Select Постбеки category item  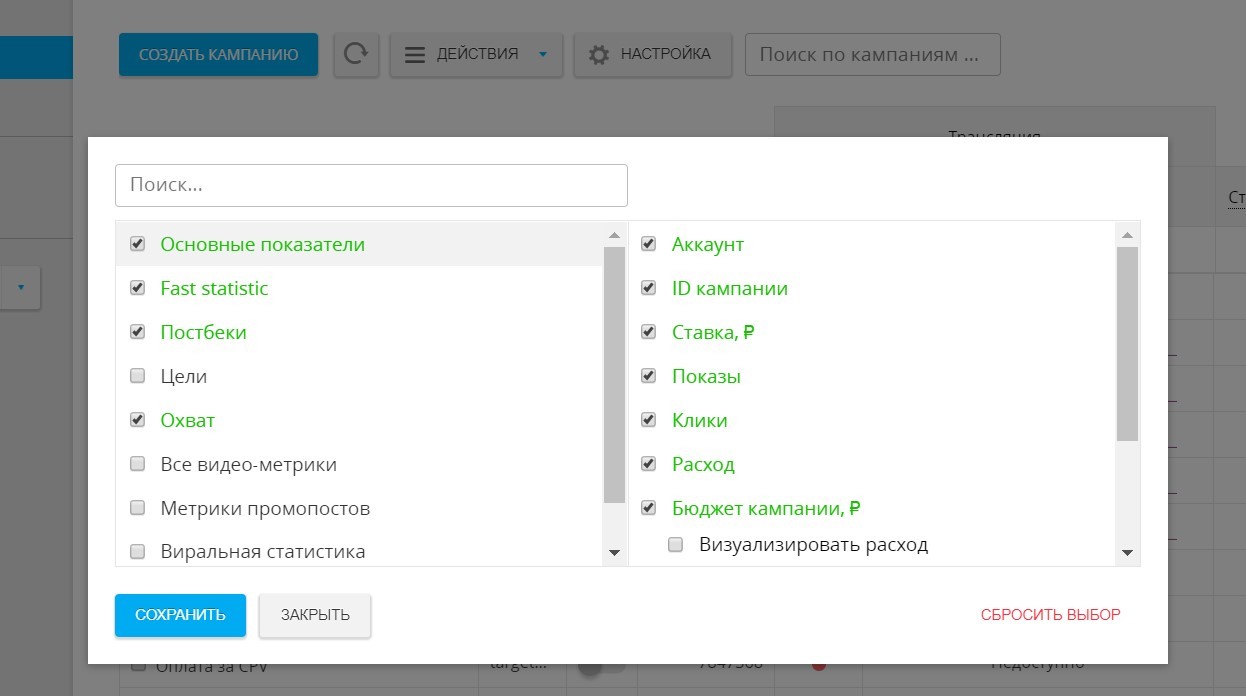point(203,332)
